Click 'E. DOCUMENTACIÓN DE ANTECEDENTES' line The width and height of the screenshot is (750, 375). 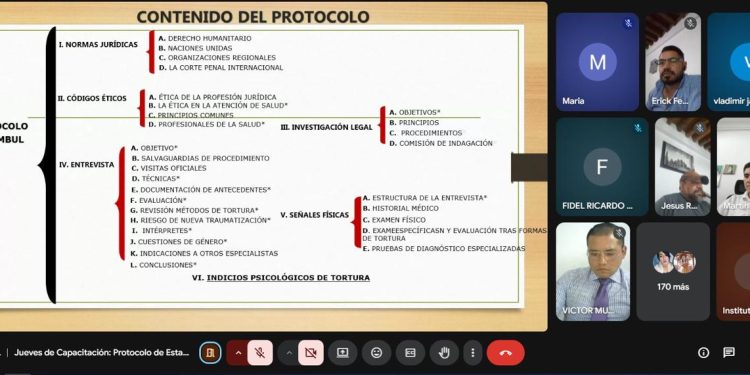[x=201, y=190]
